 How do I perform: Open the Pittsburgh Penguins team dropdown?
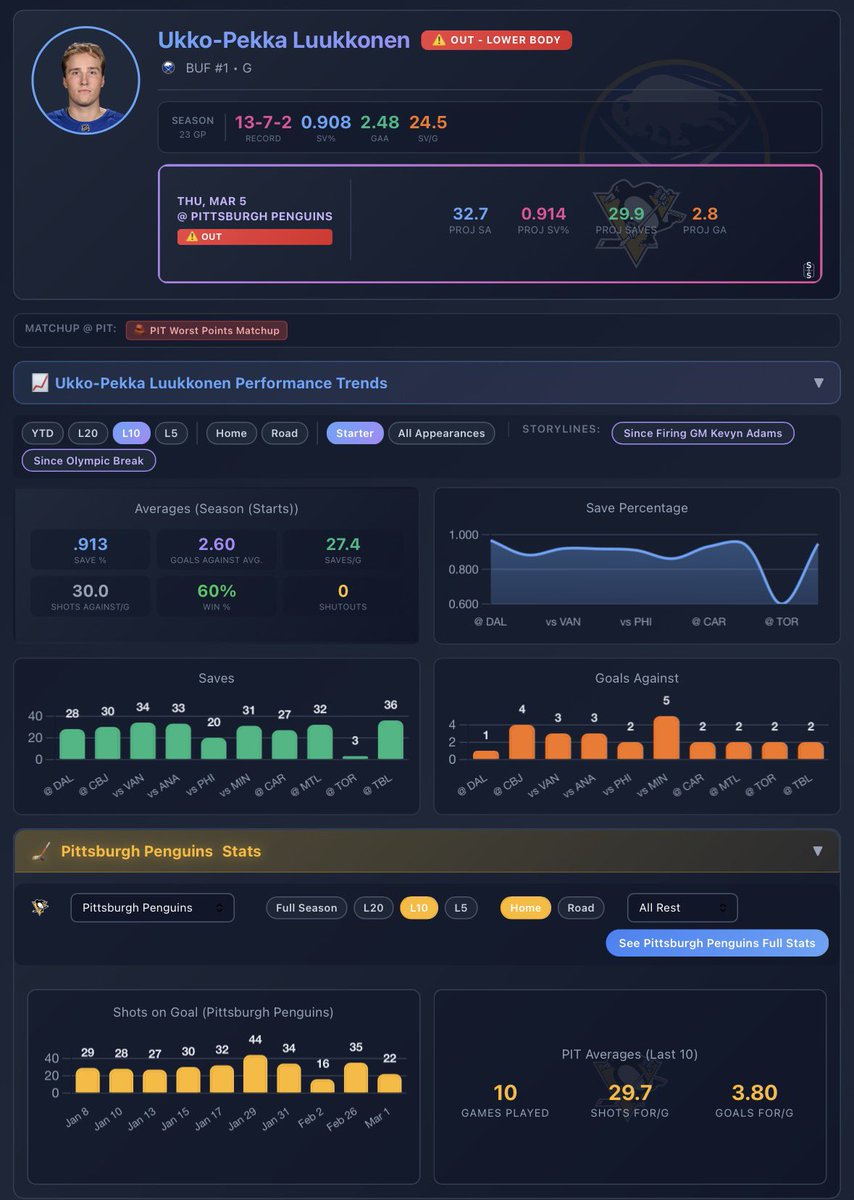coord(152,908)
